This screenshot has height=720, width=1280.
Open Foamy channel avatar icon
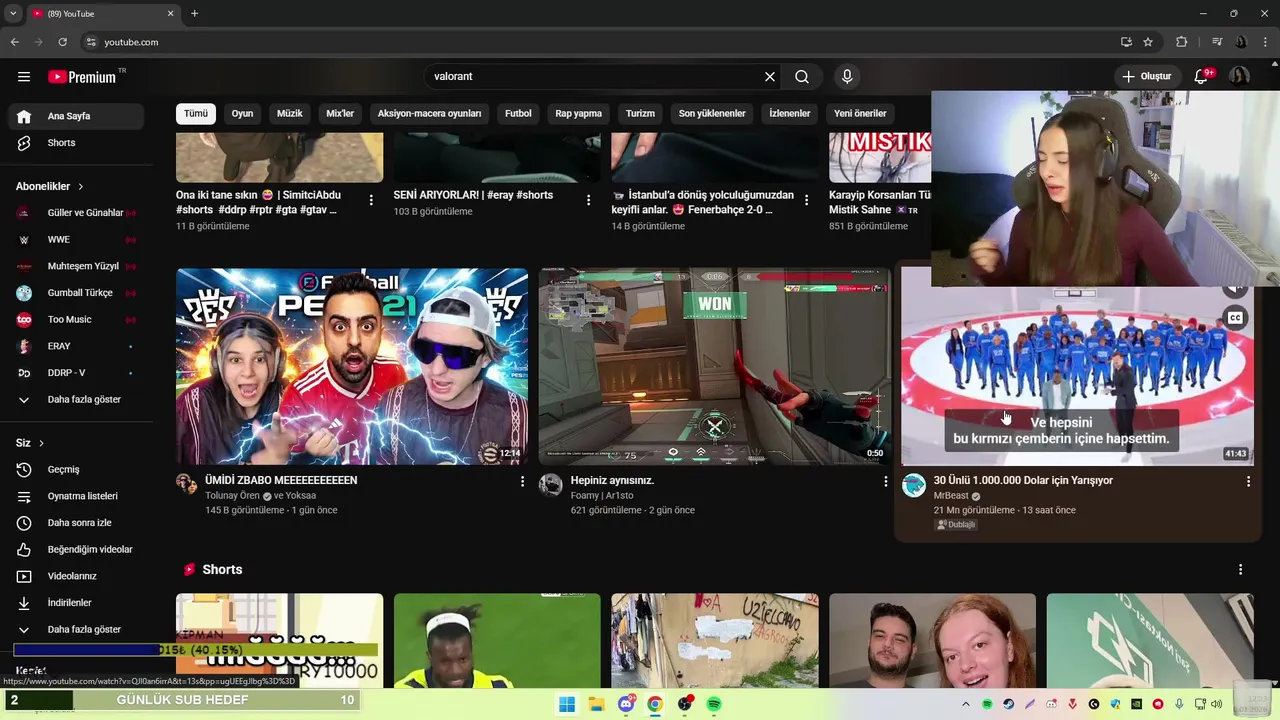551,486
